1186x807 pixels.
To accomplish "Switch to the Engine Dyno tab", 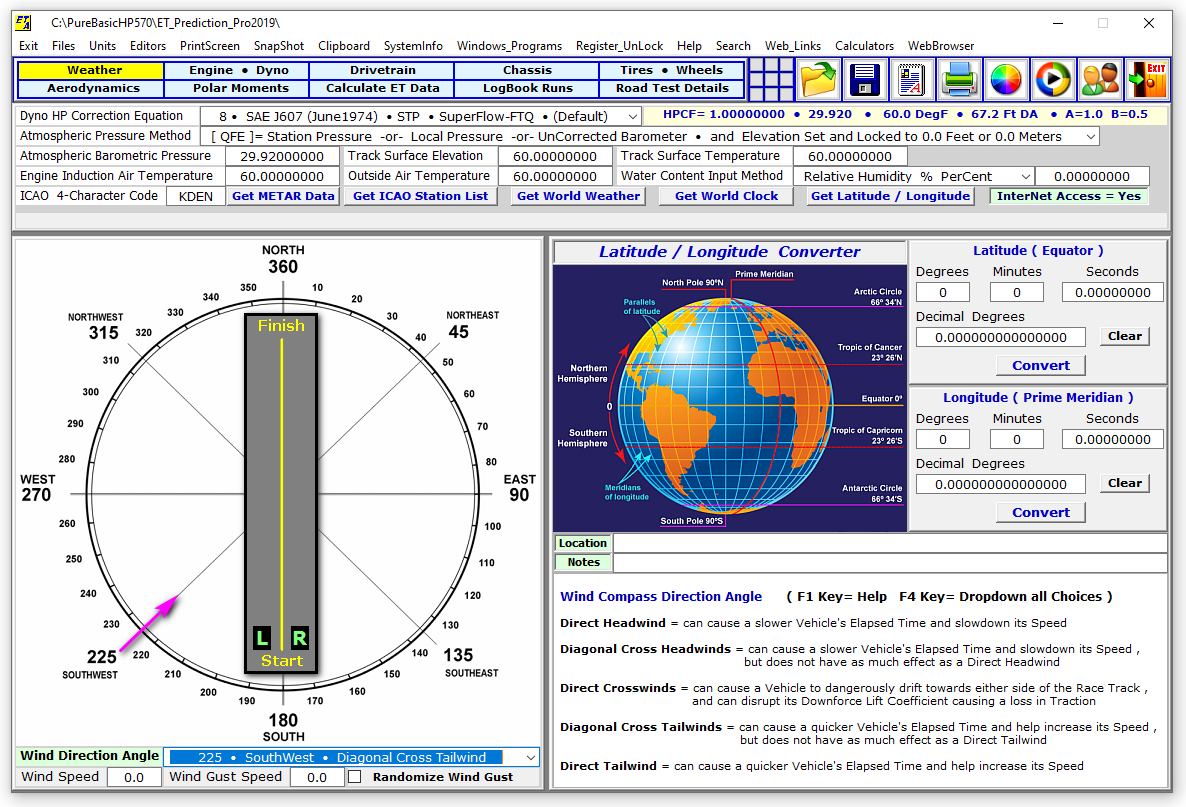I will pyautogui.click(x=237, y=70).
